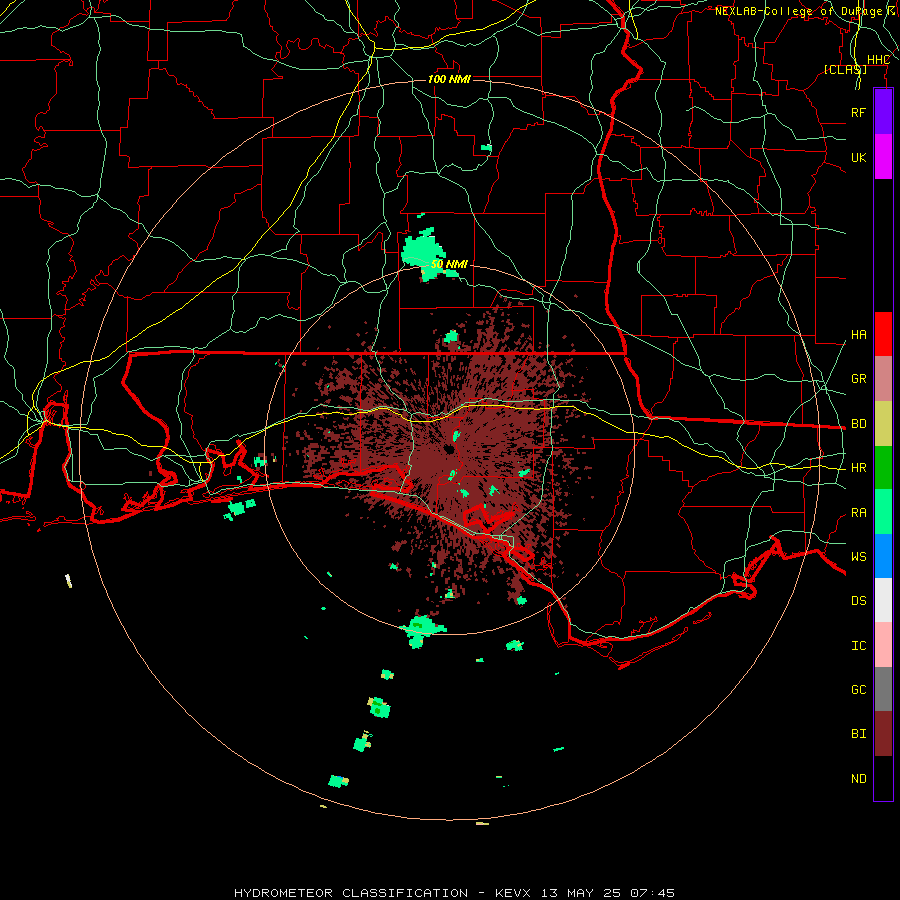Click the radar site center black dot
The height and width of the screenshot is (900, 900).
click(449, 449)
